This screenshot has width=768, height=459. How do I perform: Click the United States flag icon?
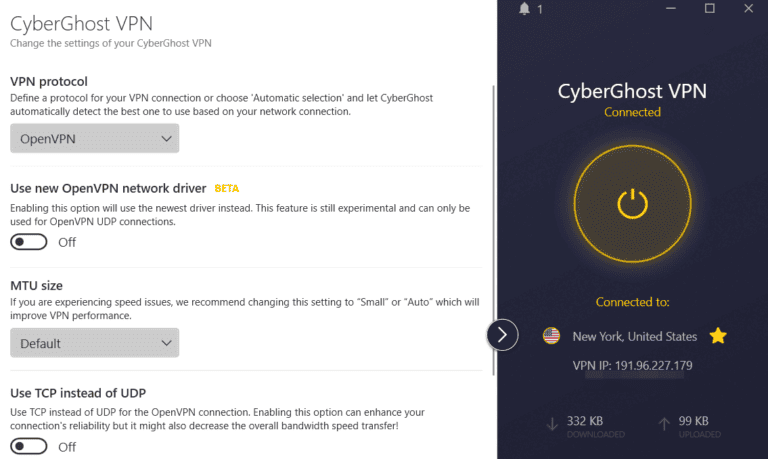click(551, 336)
